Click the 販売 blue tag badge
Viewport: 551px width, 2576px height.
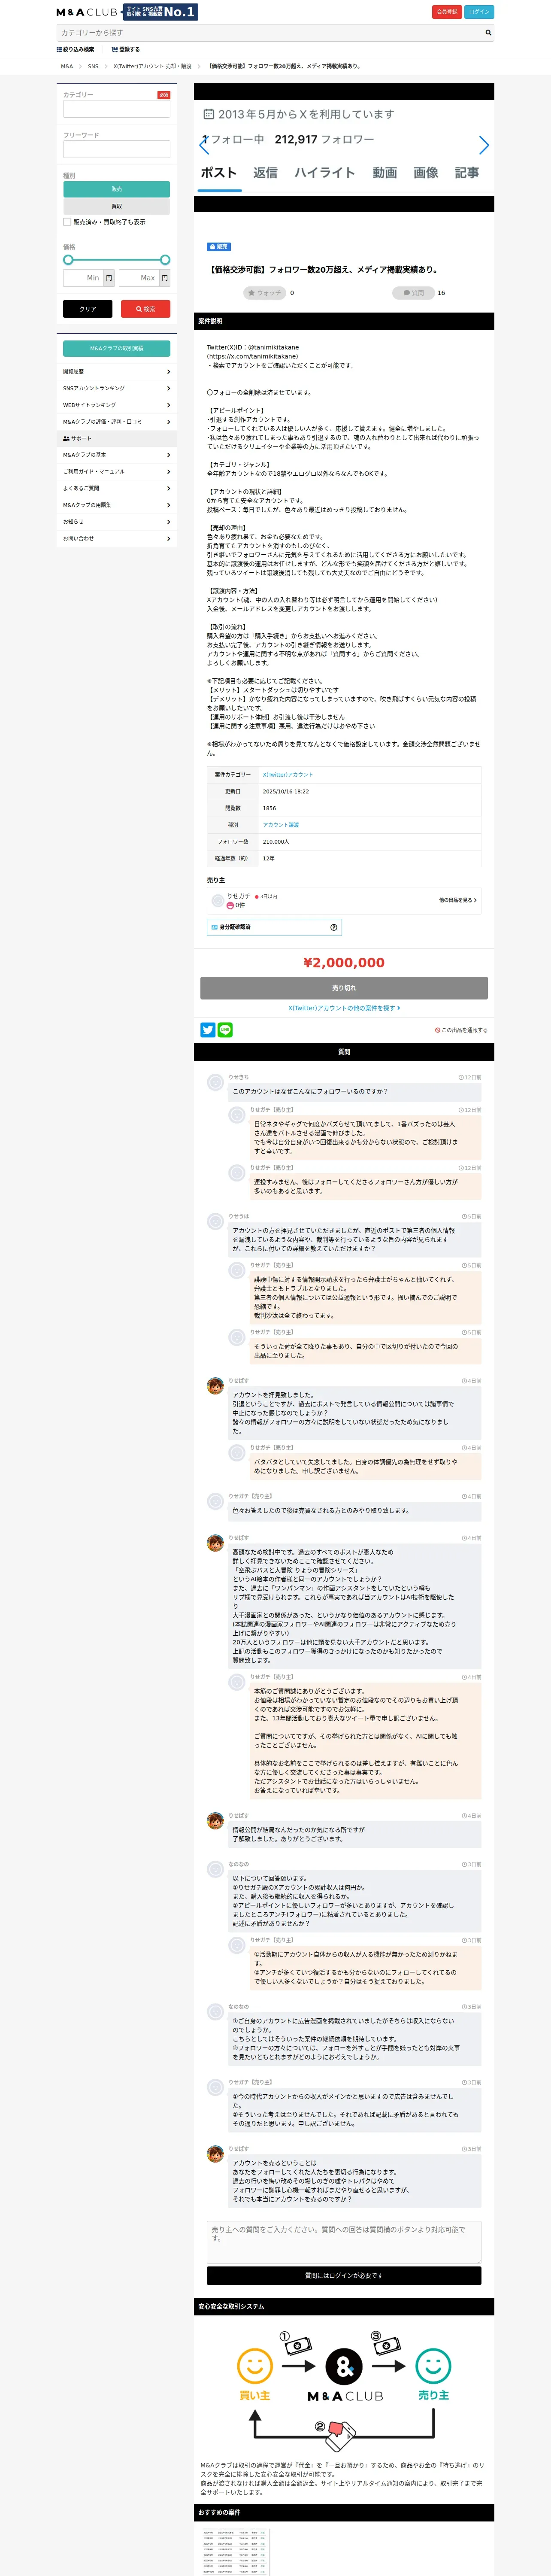[x=218, y=246]
